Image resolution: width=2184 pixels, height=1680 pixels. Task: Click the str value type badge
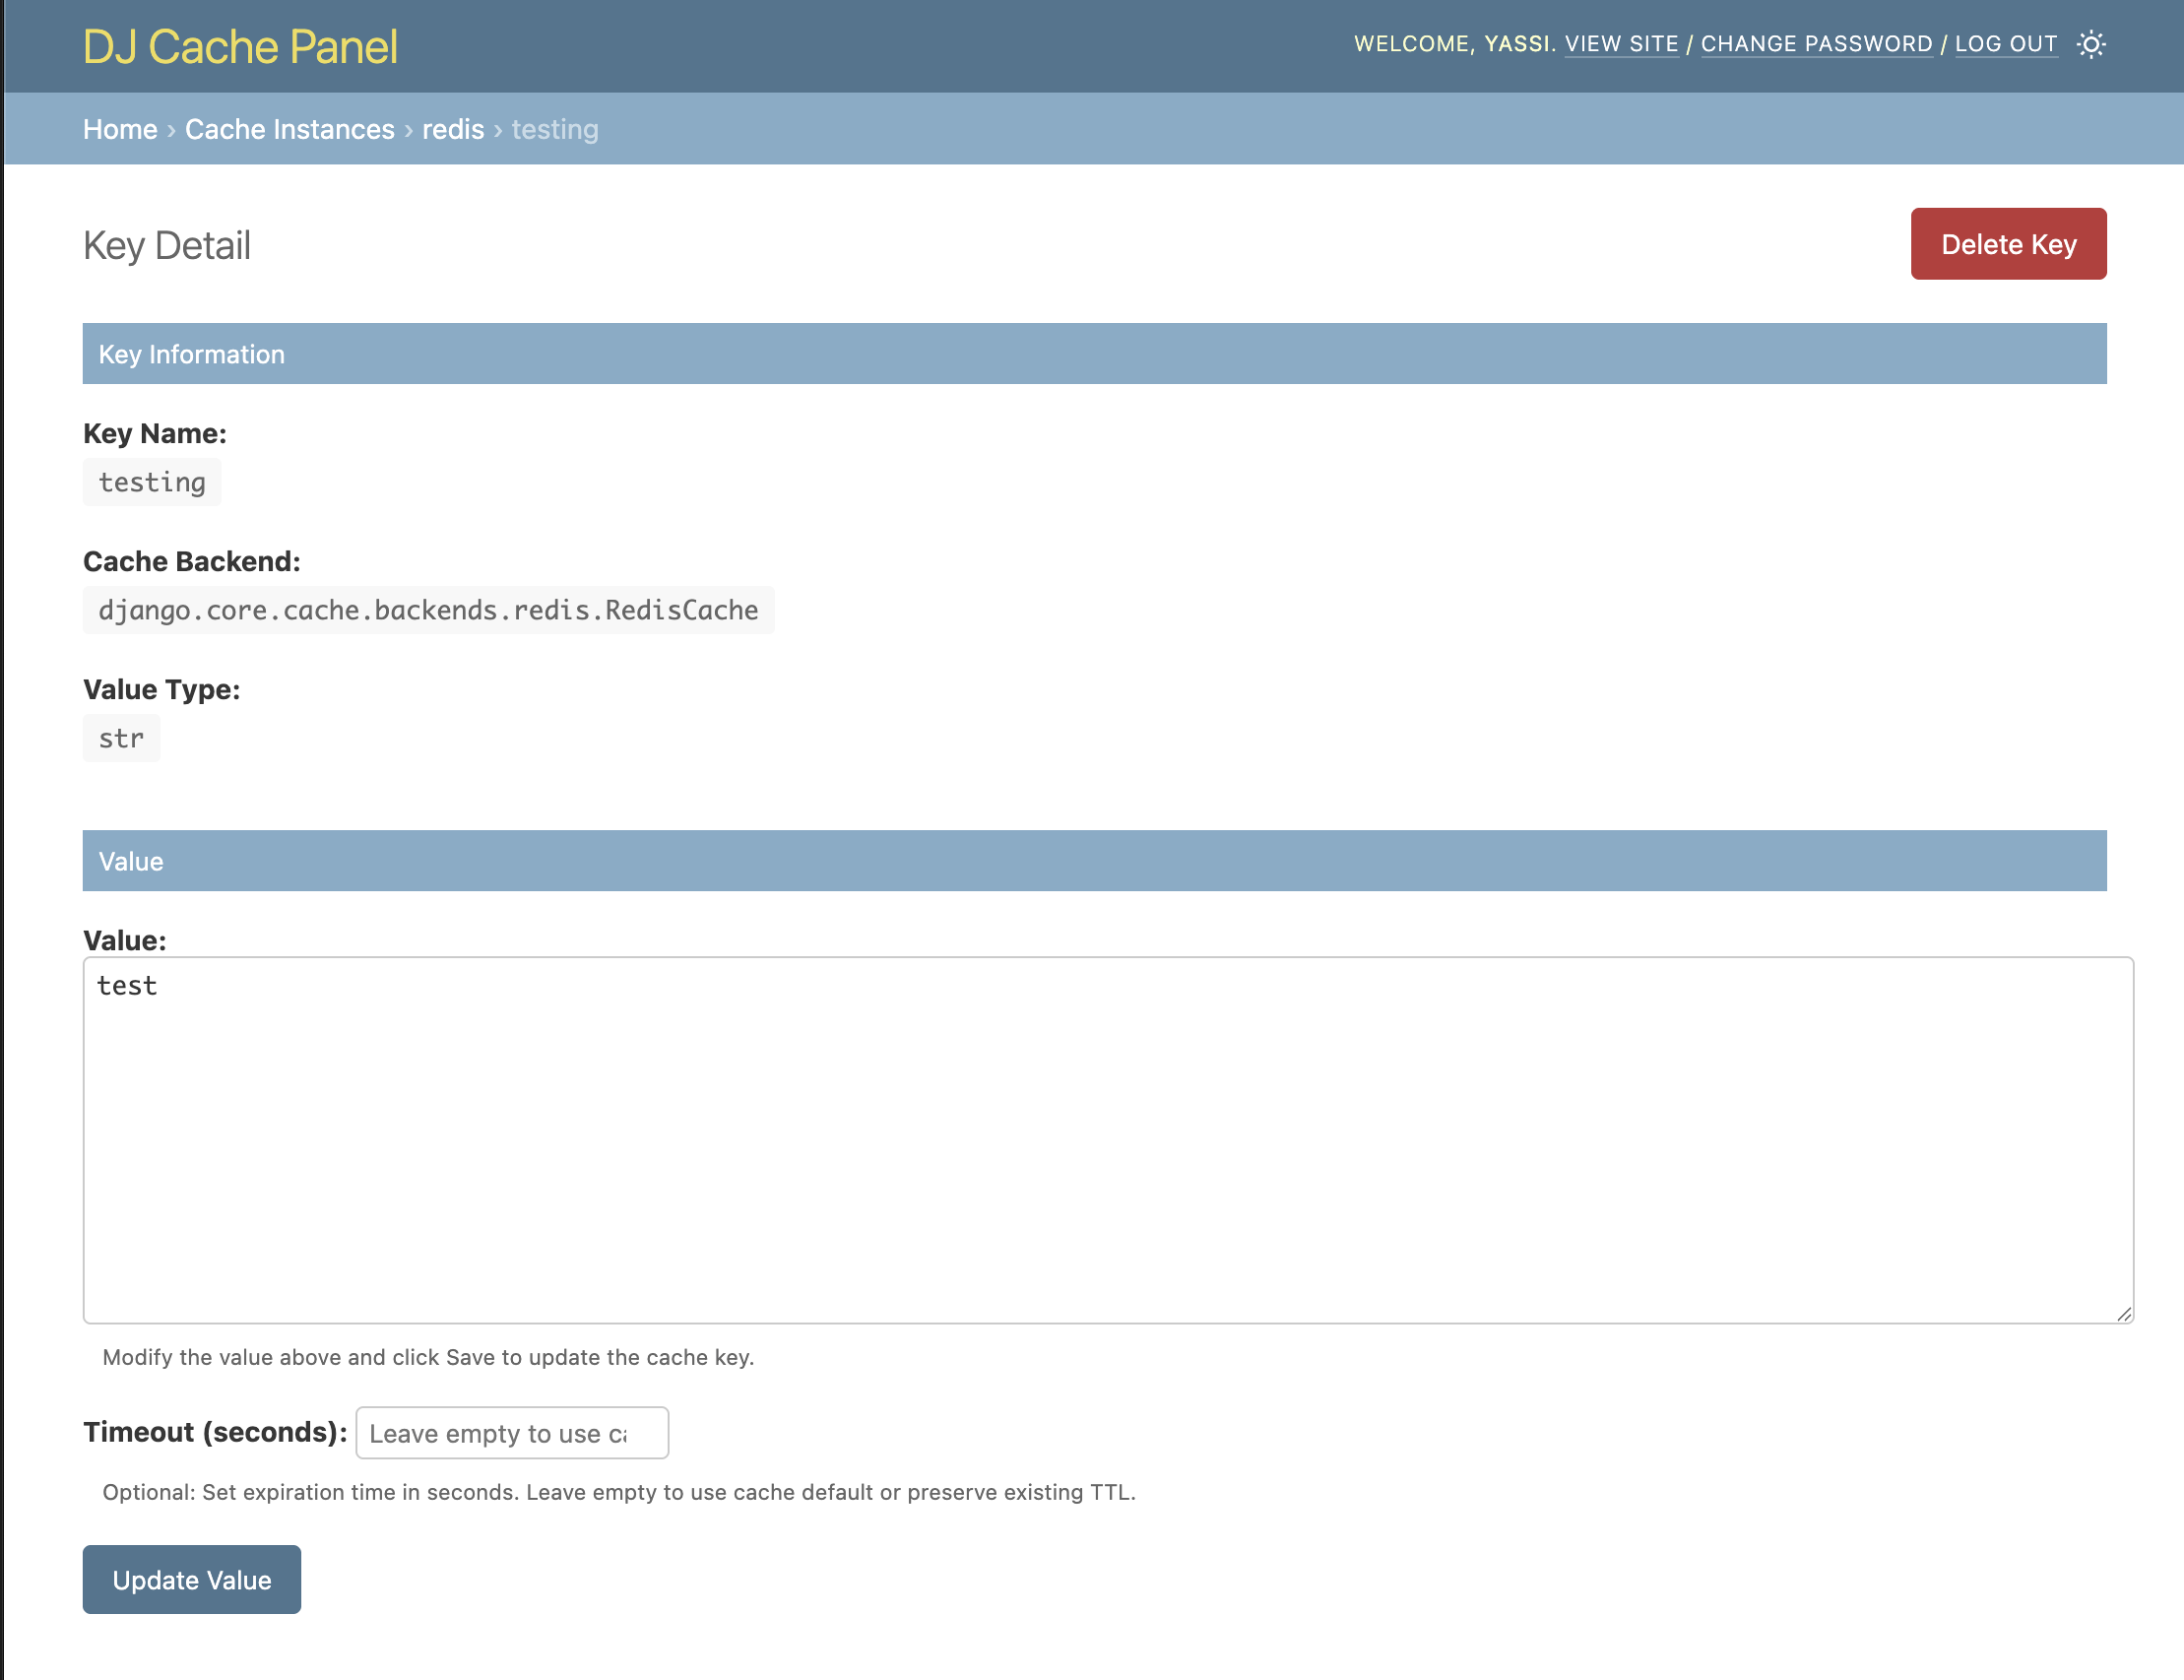pyautogui.click(x=121, y=738)
